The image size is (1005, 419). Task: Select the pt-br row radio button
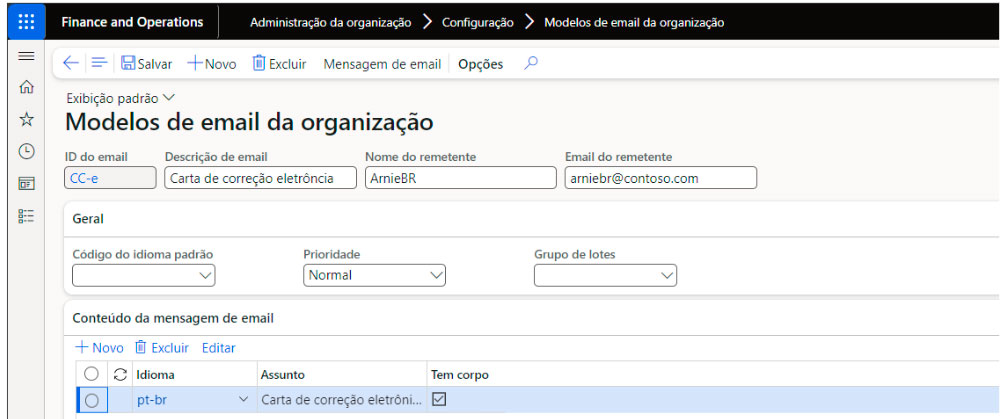[92, 400]
